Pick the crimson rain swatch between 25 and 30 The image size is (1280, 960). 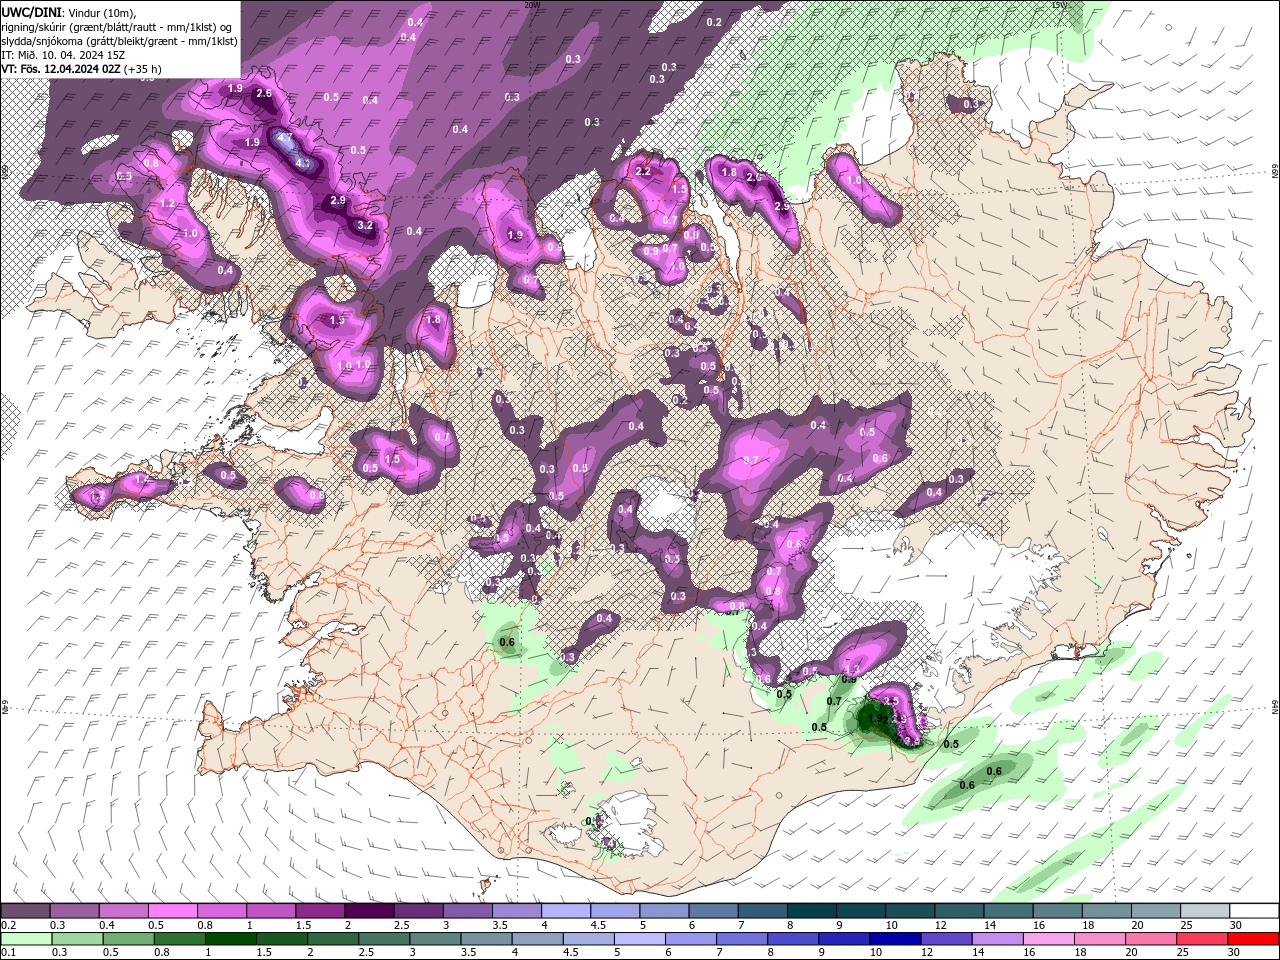click(x=1204, y=939)
